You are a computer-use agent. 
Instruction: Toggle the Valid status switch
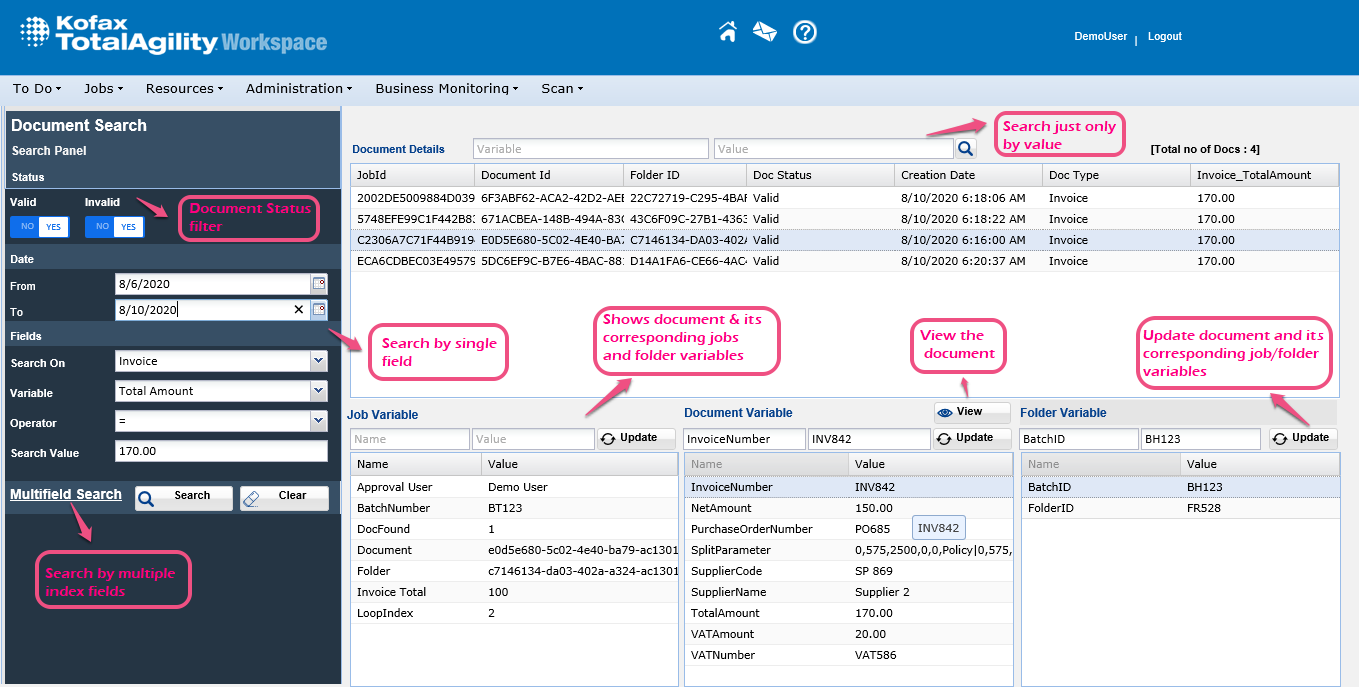pyautogui.click(x=39, y=227)
